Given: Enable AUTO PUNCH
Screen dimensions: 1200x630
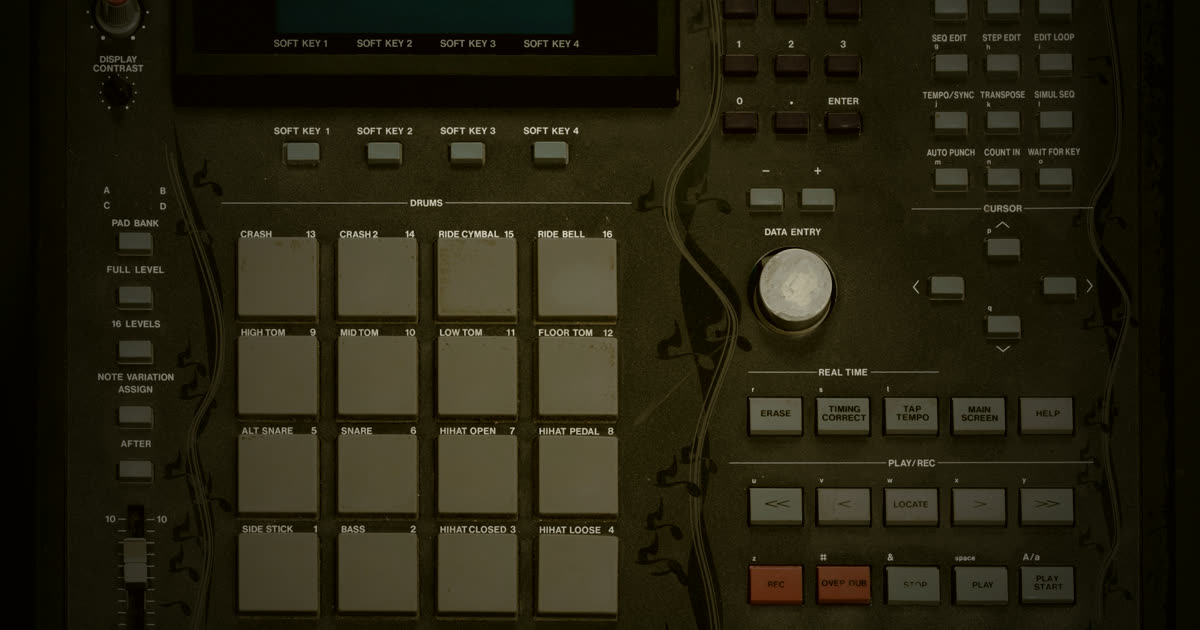Looking at the screenshot, I should [950, 178].
